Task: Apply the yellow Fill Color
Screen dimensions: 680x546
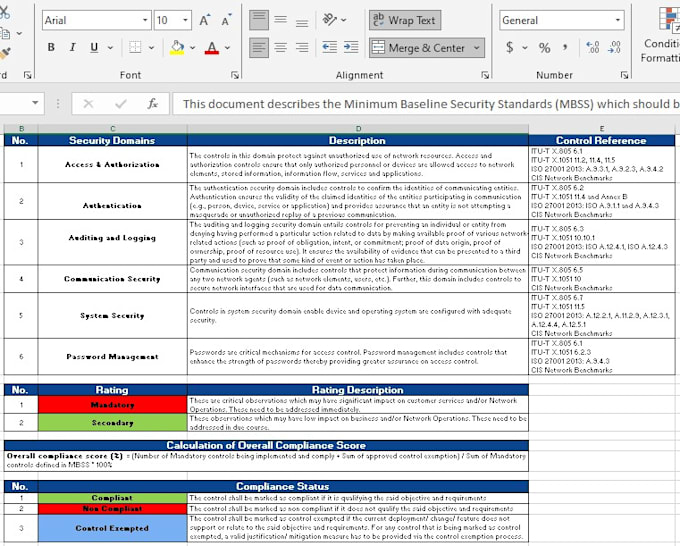Action: point(177,48)
